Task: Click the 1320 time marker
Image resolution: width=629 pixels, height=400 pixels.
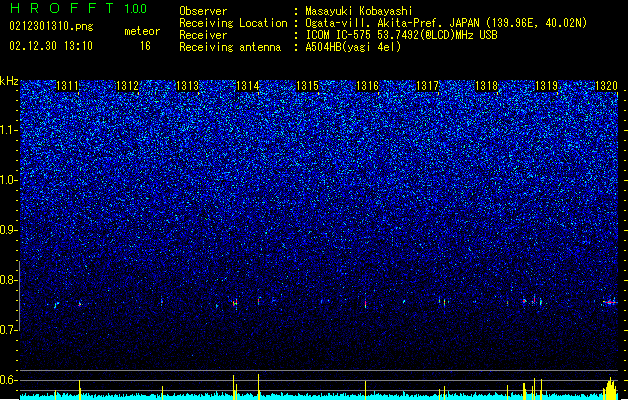Action: (606, 86)
